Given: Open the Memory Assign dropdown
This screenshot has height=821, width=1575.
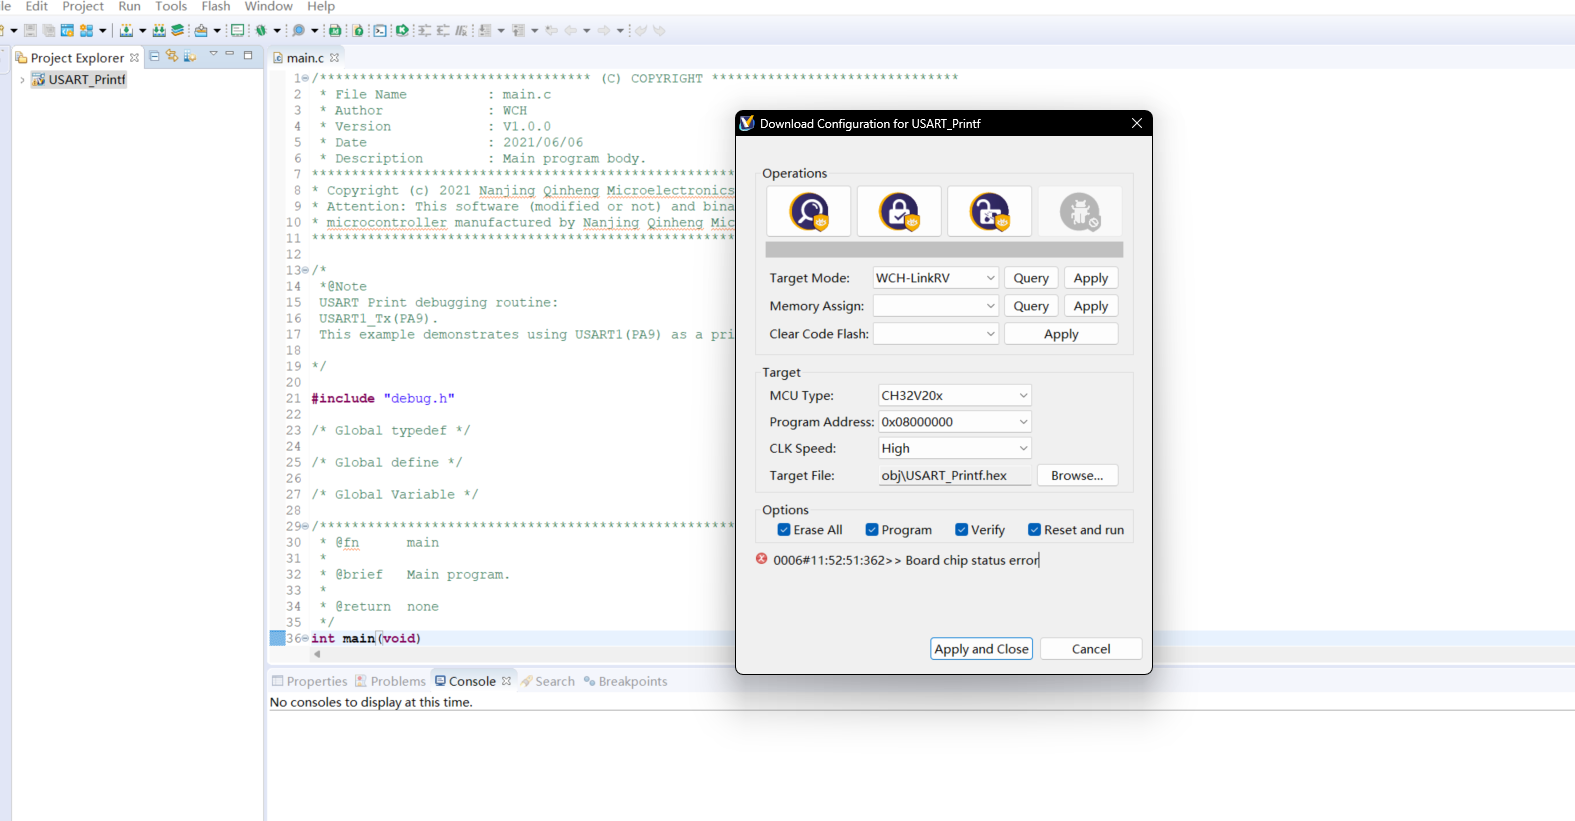Looking at the screenshot, I should (936, 306).
